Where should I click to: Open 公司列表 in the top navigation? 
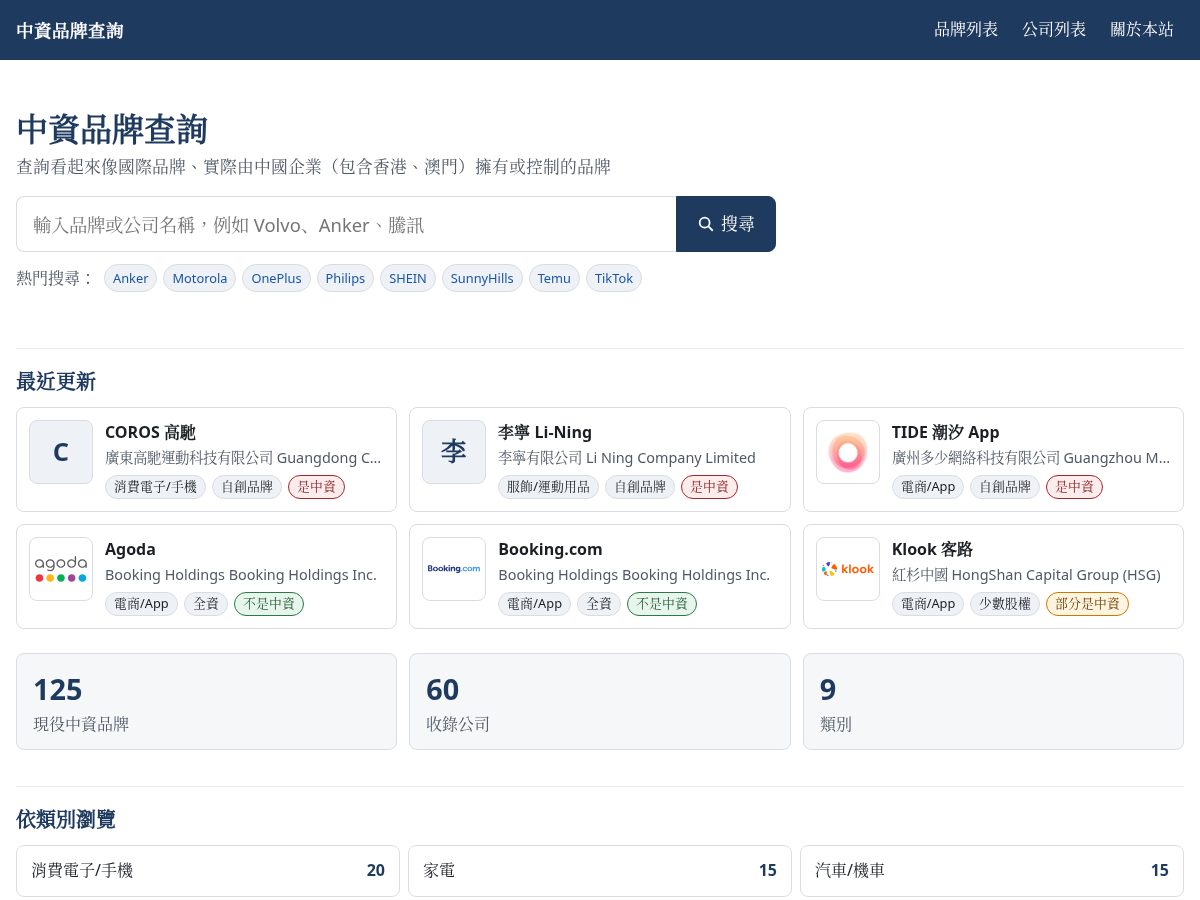[x=1054, y=30]
